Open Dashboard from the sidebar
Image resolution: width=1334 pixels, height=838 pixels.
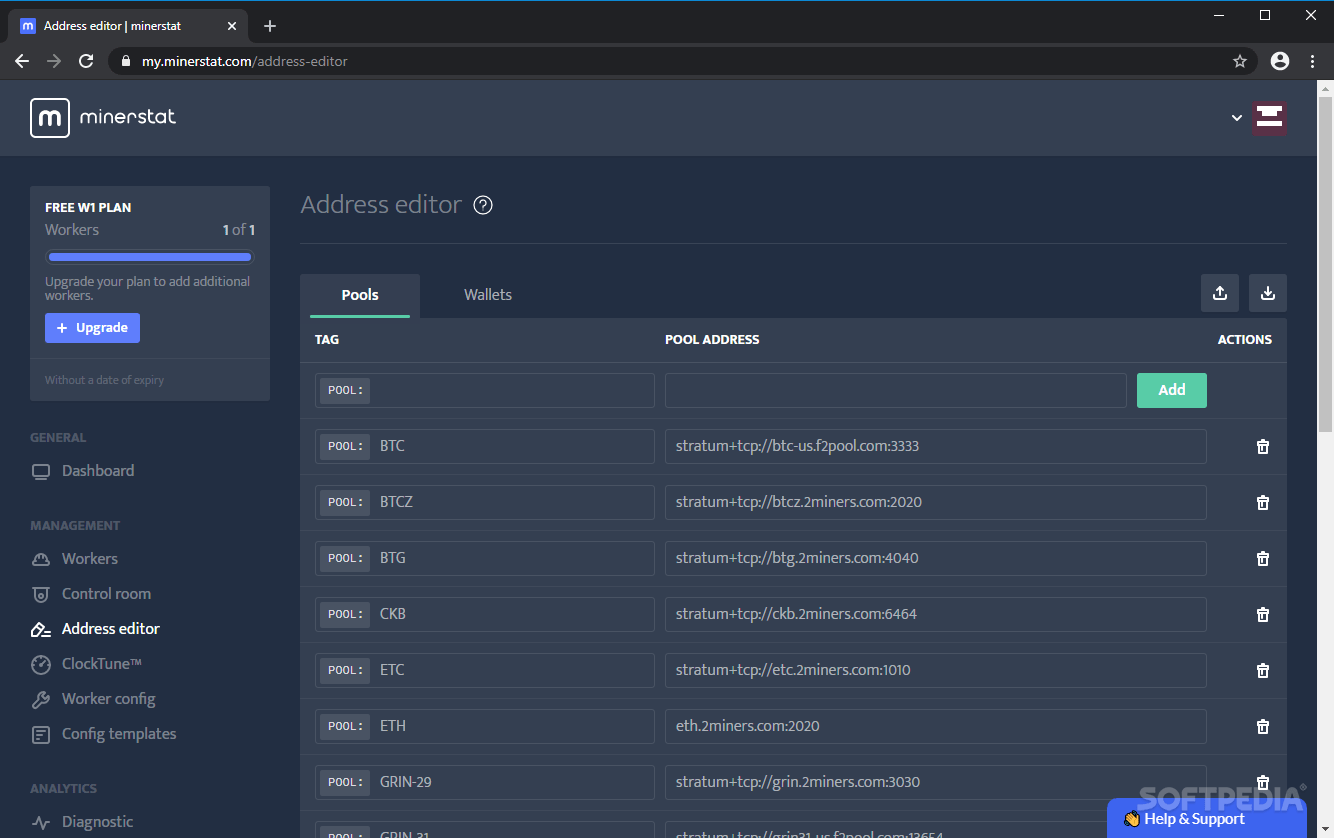point(98,471)
